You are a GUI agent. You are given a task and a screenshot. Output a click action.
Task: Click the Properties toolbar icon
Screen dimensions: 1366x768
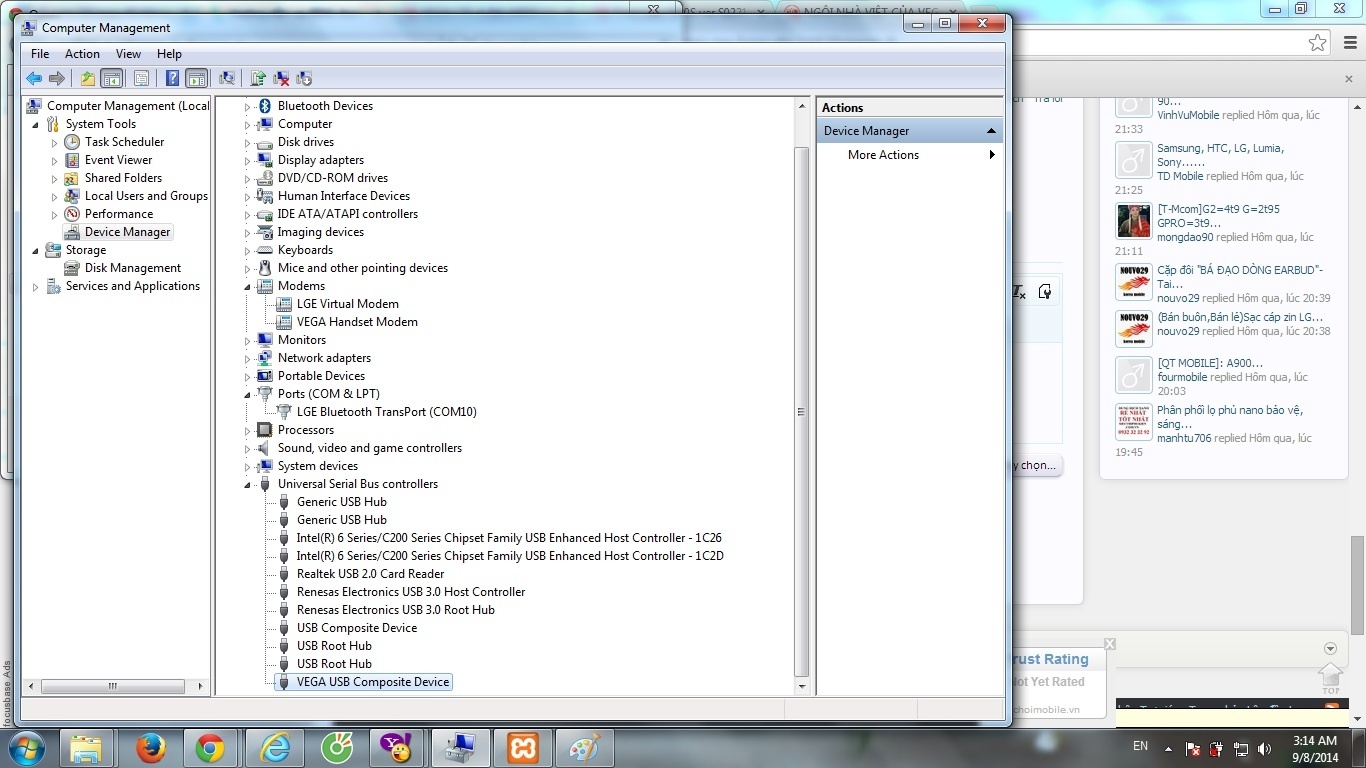(141, 78)
